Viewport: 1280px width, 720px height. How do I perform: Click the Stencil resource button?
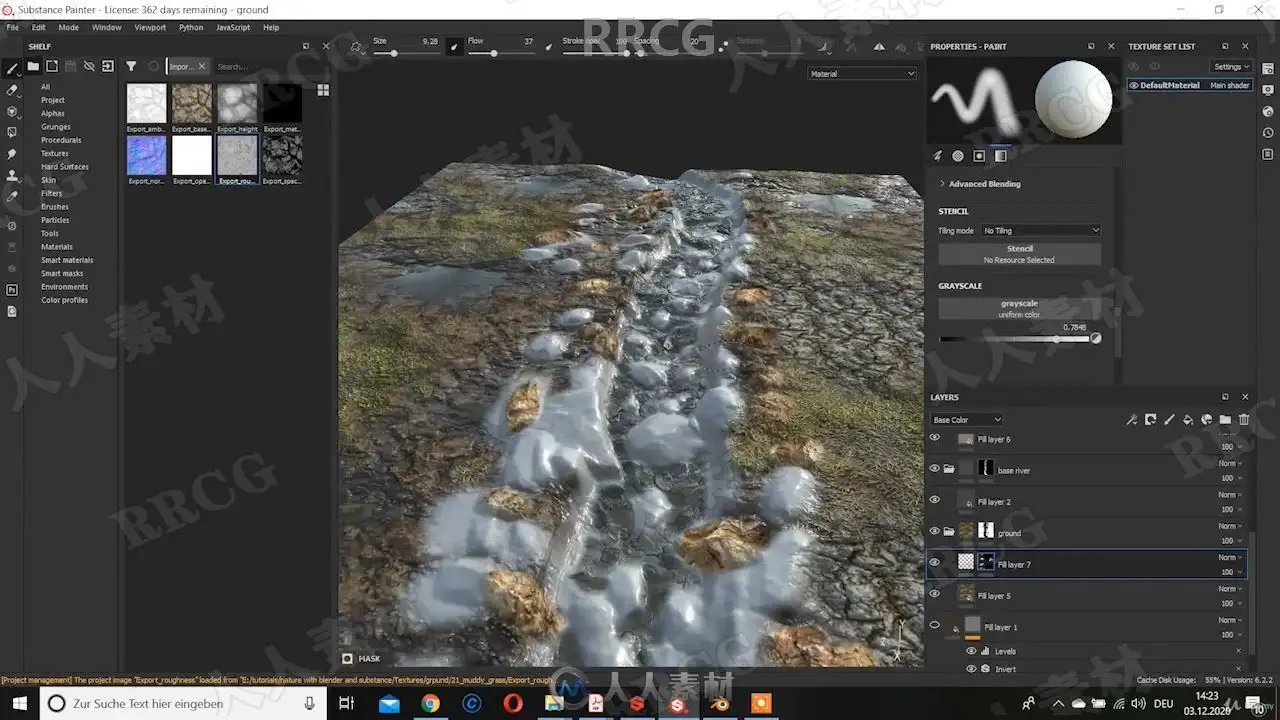(x=1019, y=254)
